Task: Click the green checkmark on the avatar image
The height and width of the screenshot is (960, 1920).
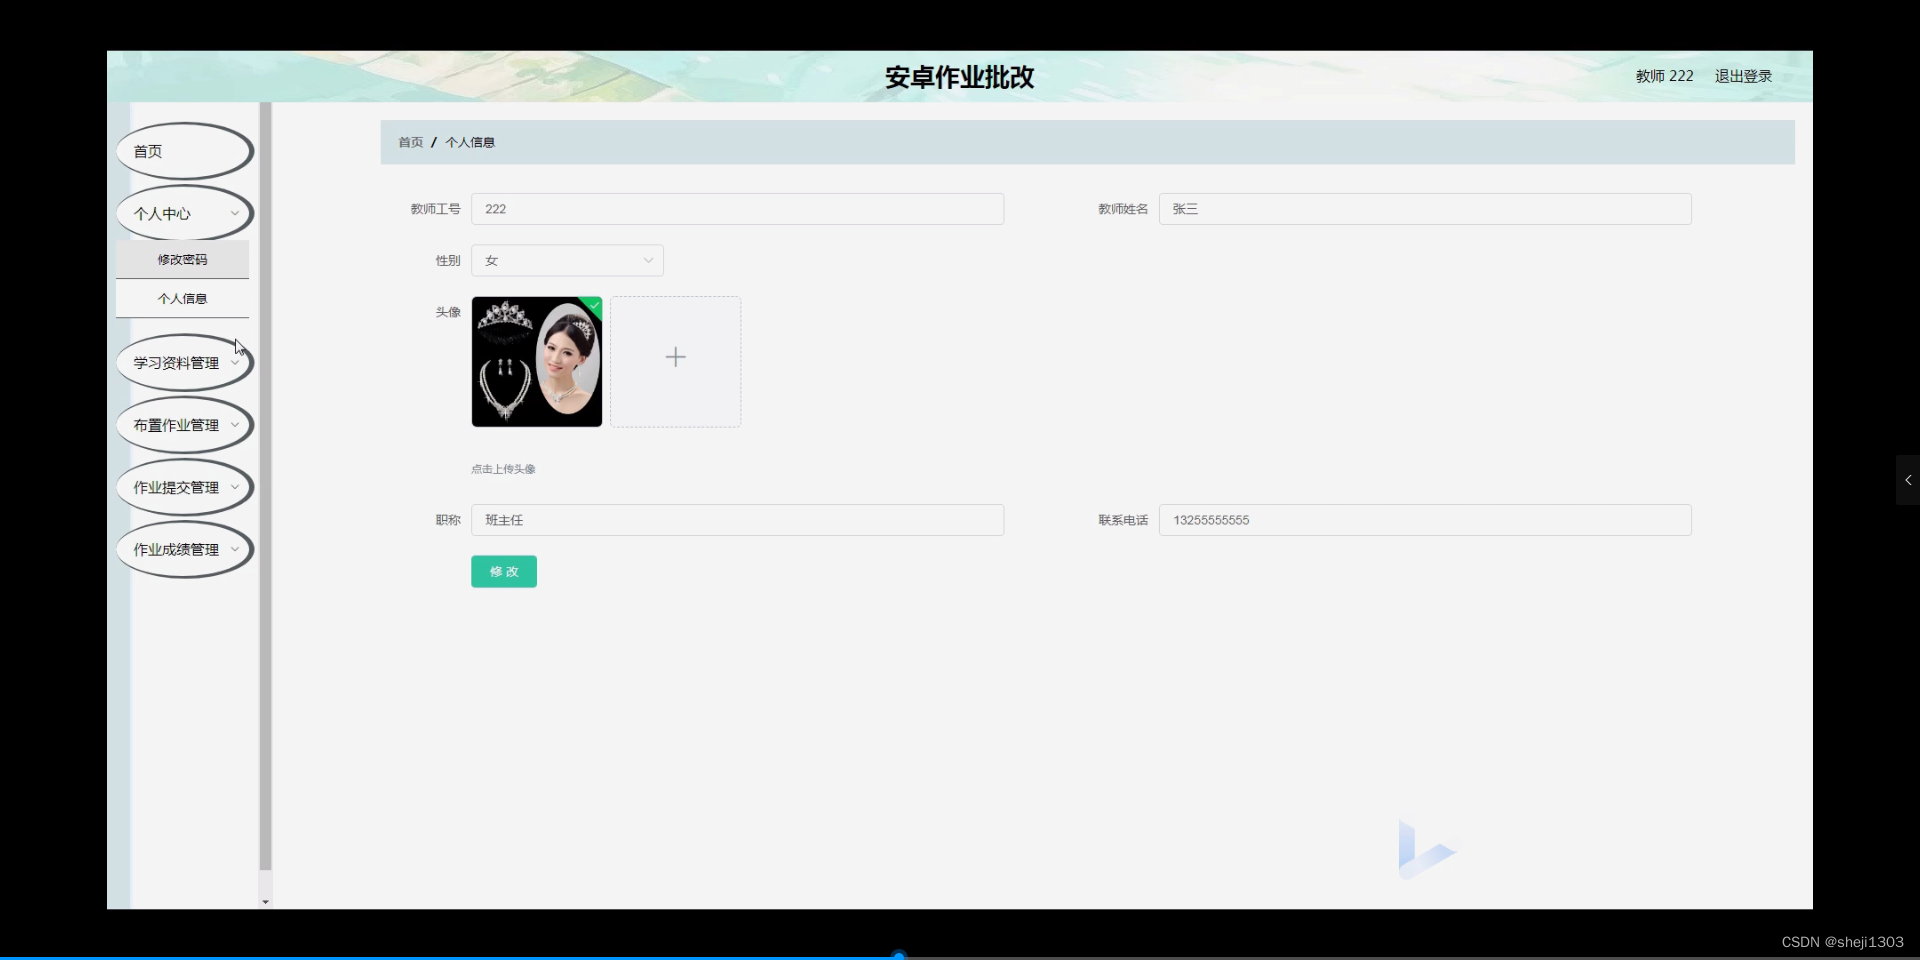Action: (x=595, y=305)
